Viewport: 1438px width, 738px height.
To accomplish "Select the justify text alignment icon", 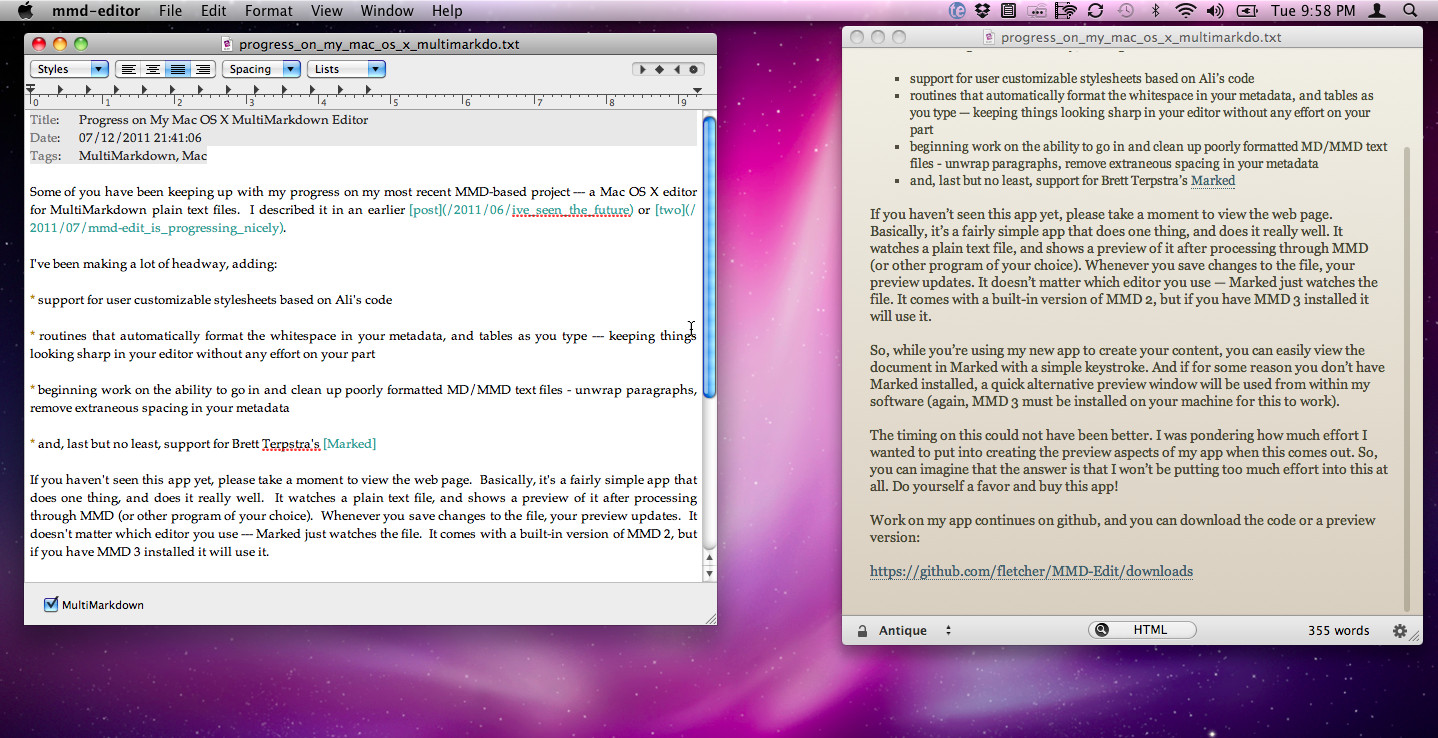I will click(x=178, y=69).
